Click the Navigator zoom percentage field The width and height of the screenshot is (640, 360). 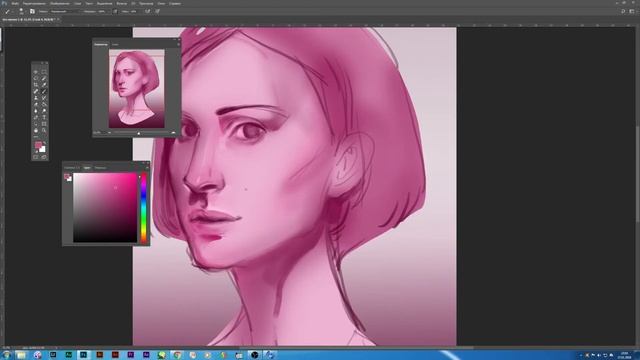pos(97,133)
